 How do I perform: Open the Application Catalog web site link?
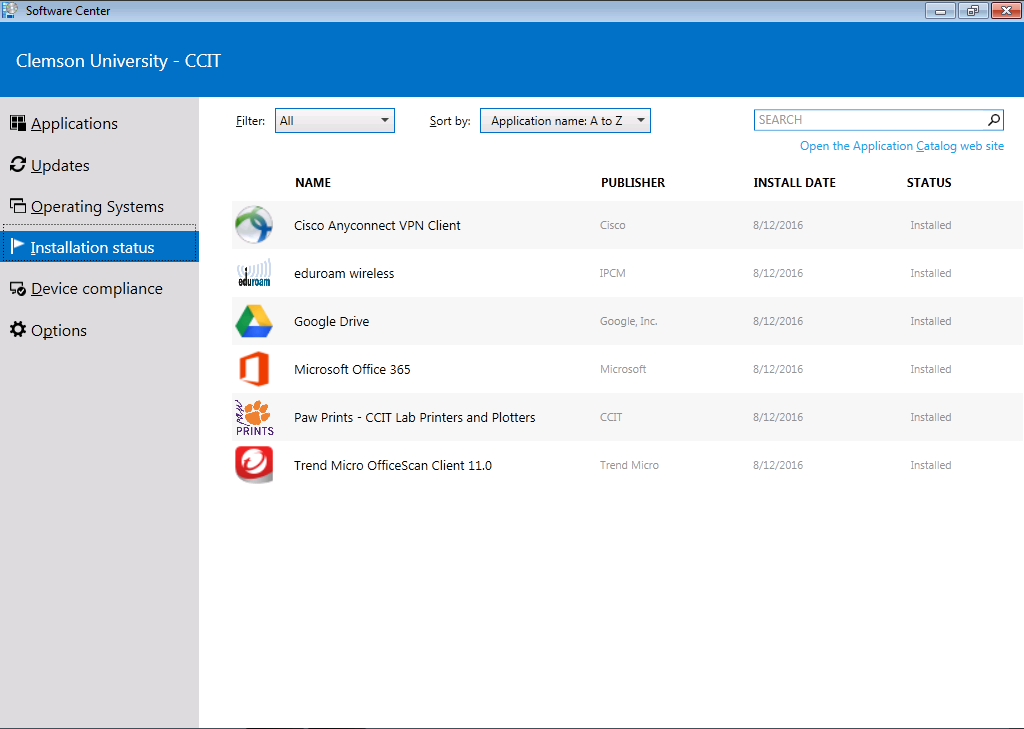(902, 146)
